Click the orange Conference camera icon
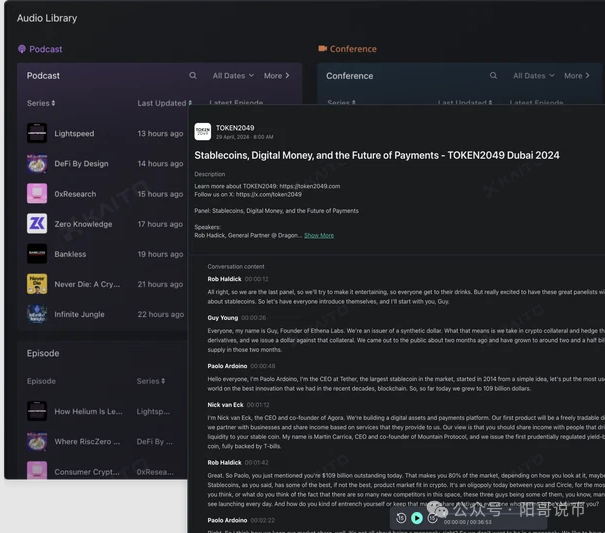This screenshot has width=605, height=533. point(322,49)
